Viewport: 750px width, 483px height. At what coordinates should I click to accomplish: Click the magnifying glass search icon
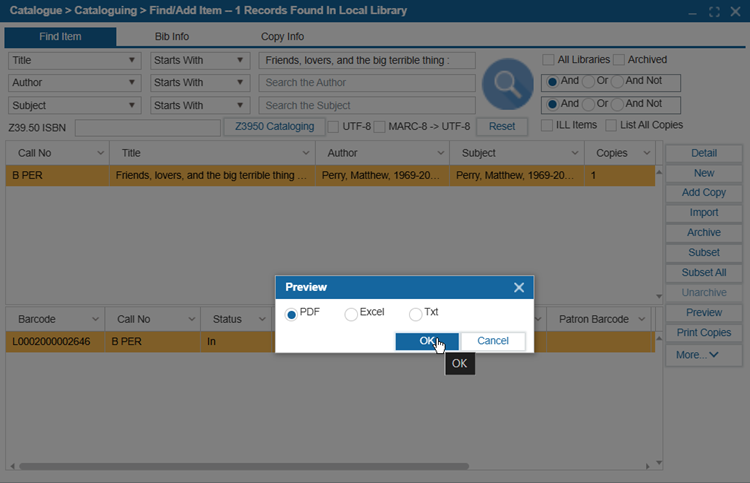pos(507,84)
